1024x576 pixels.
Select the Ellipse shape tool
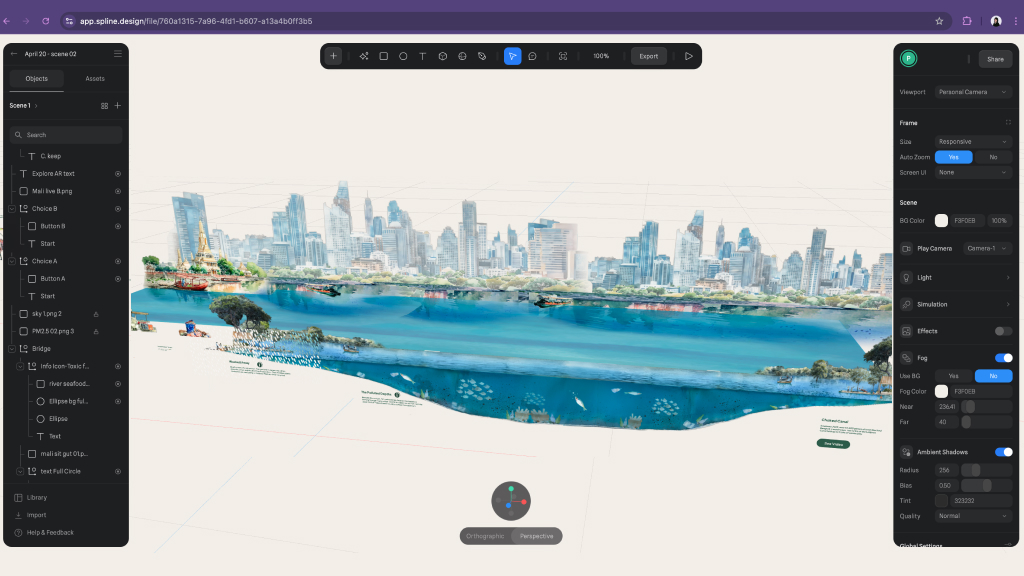point(403,56)
